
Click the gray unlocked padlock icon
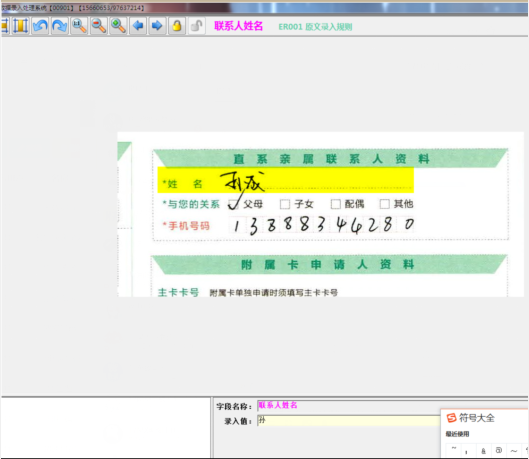coord(196,26)
